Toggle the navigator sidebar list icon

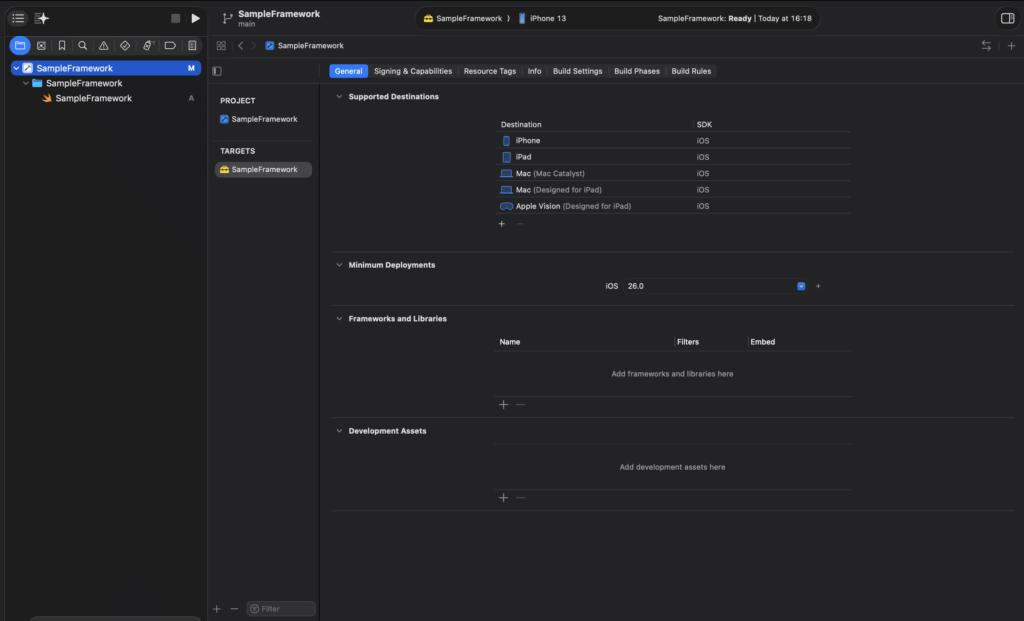tap(18, 18)
